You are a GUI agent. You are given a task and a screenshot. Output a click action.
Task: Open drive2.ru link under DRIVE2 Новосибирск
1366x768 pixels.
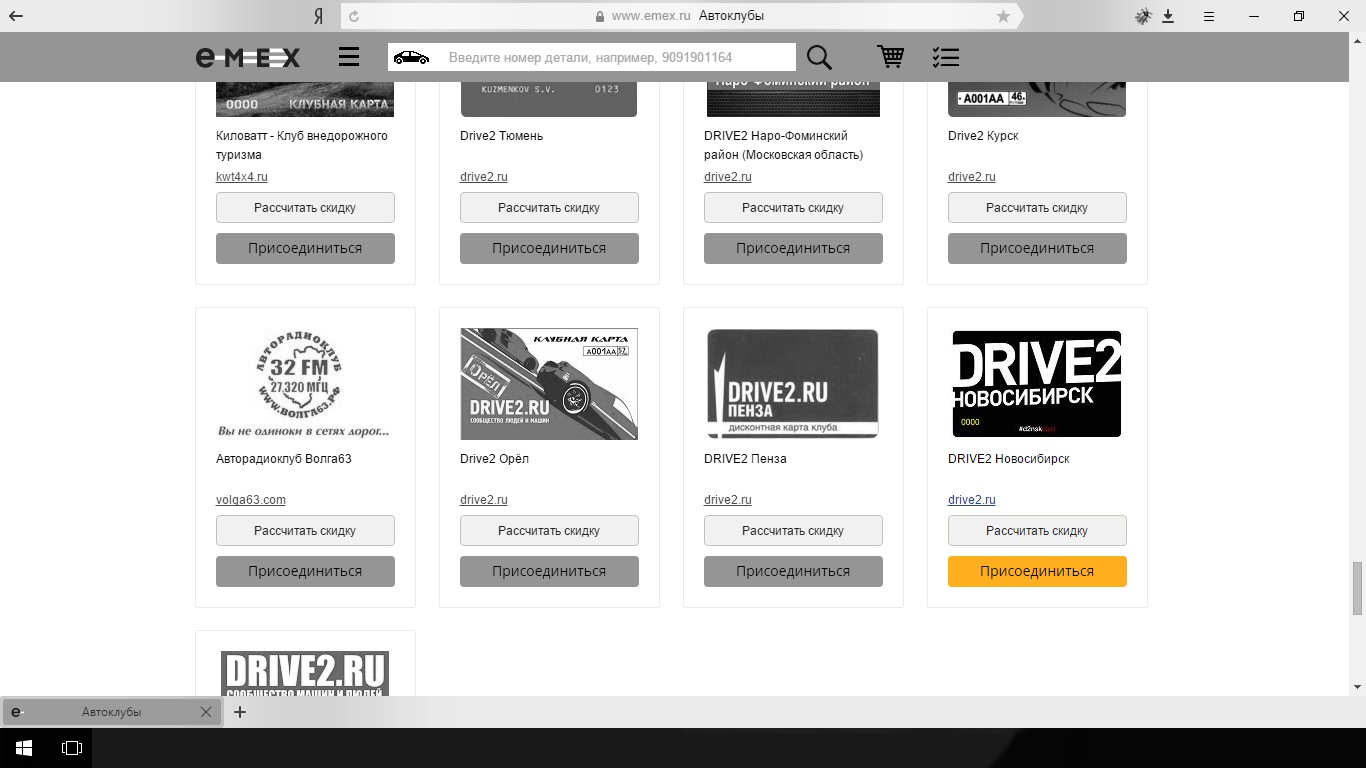pos(972,500)
